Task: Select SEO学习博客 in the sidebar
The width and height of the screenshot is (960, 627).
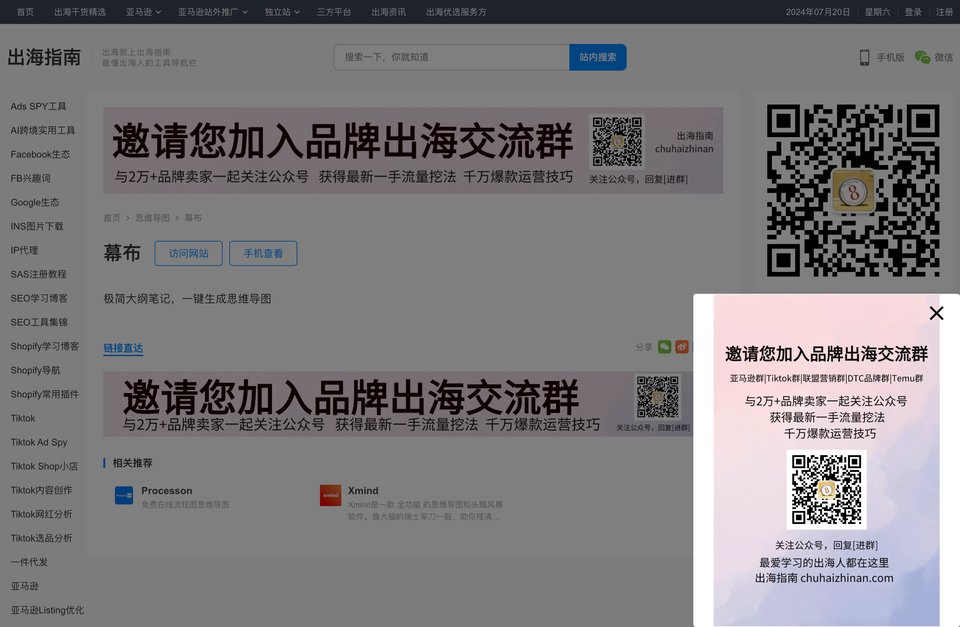Action: click(39, 298)
